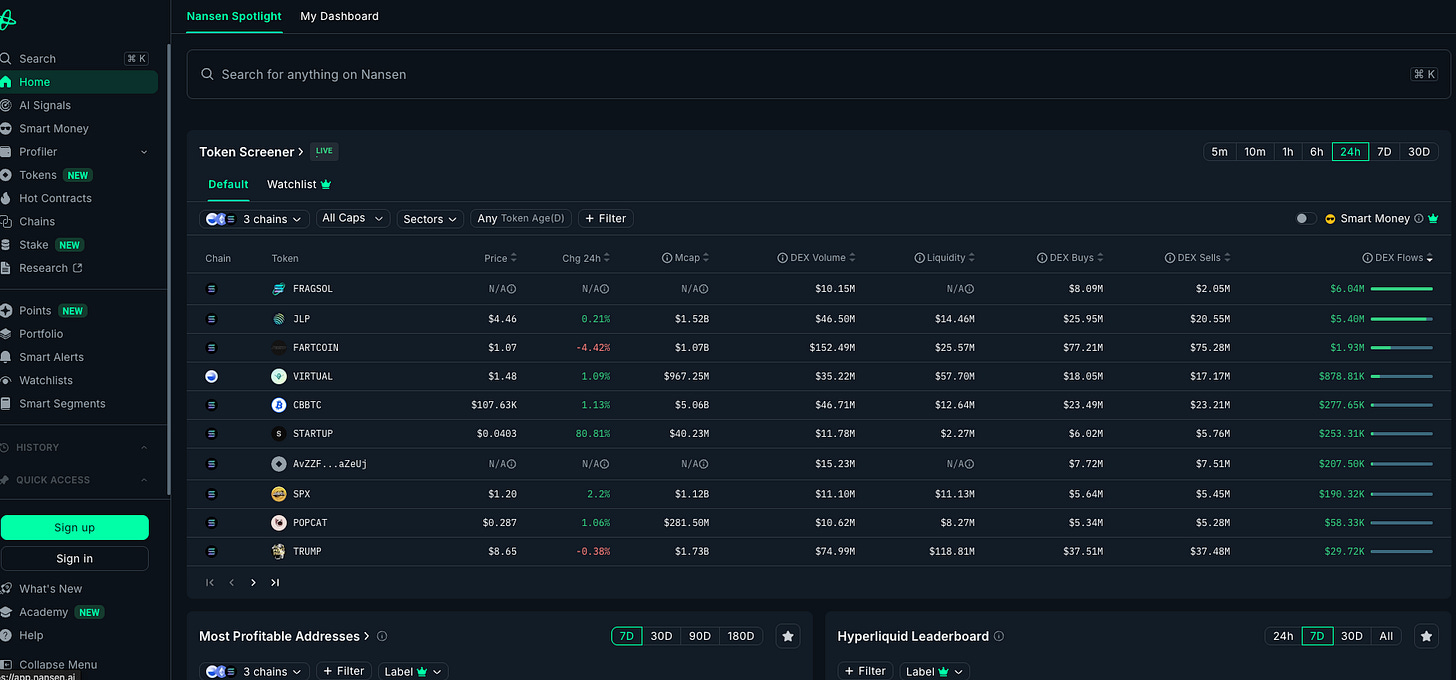Click the FARTCOIN DEX Flows bar

(x=1401, y=347)
